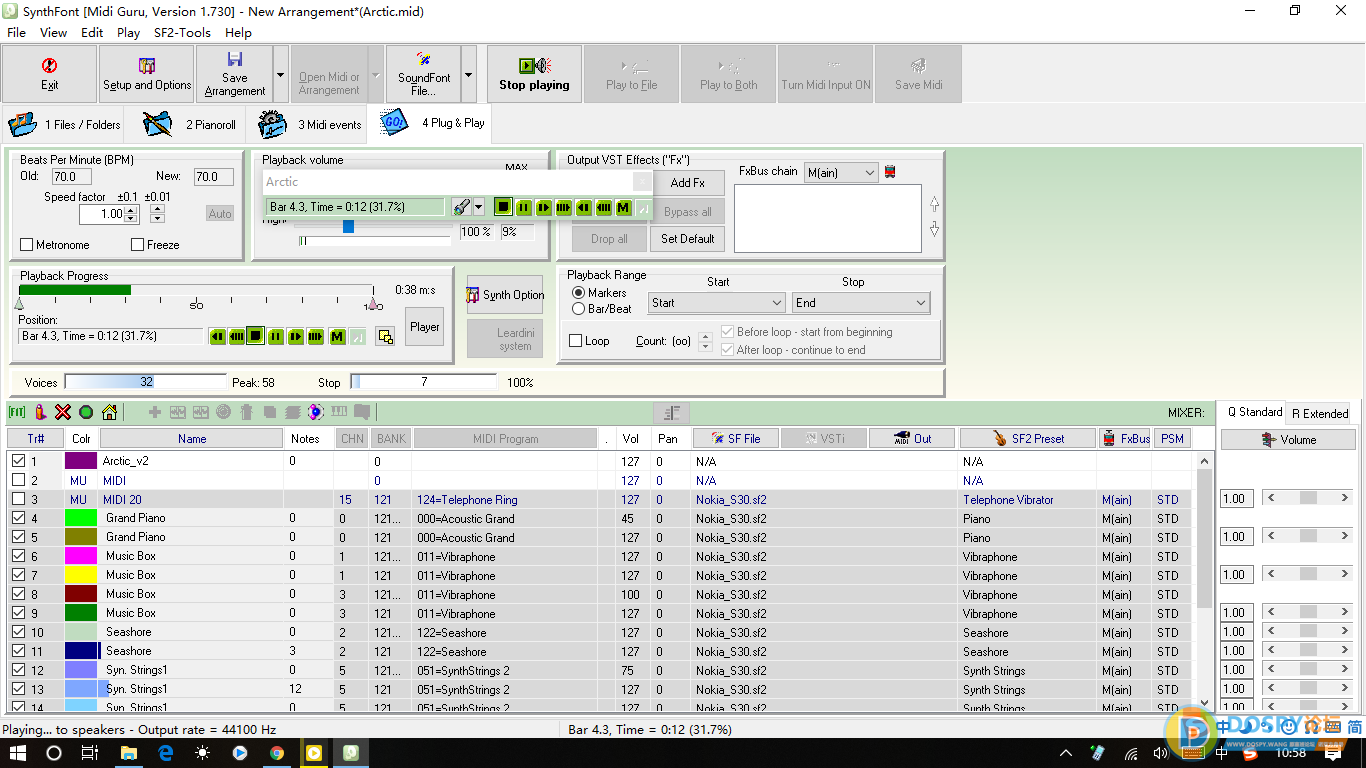1366x768 pixels.
Task: Open SoundFont File dropdown arrow
Action: pos(468,74)
